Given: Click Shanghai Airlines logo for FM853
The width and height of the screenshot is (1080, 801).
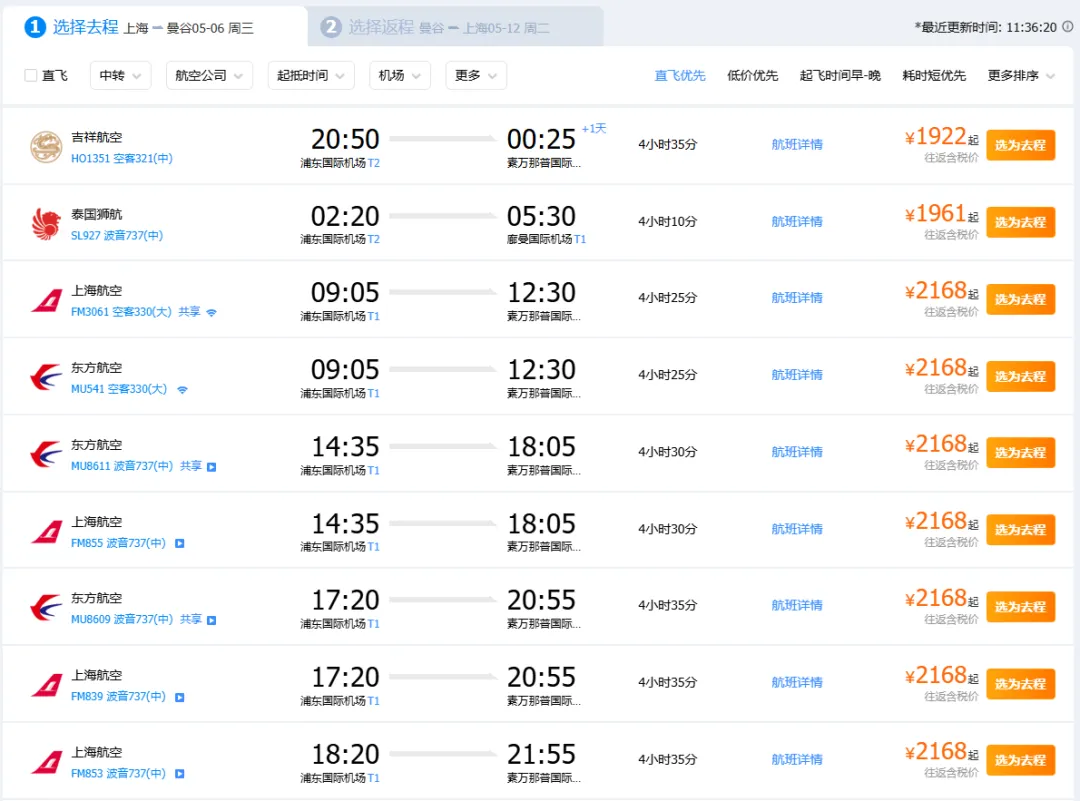Looking at the screenshot, I should pos(46,762).
